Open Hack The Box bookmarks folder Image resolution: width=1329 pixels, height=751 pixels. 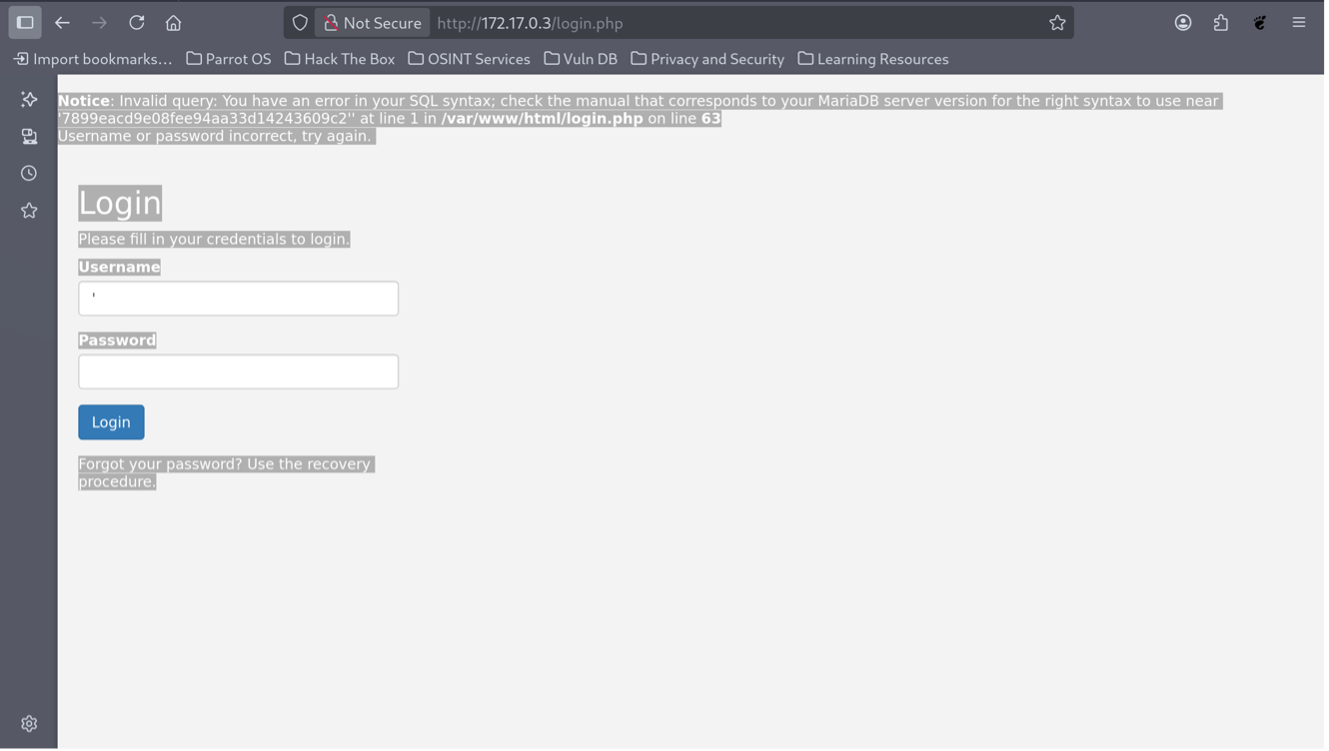[340, 59]
